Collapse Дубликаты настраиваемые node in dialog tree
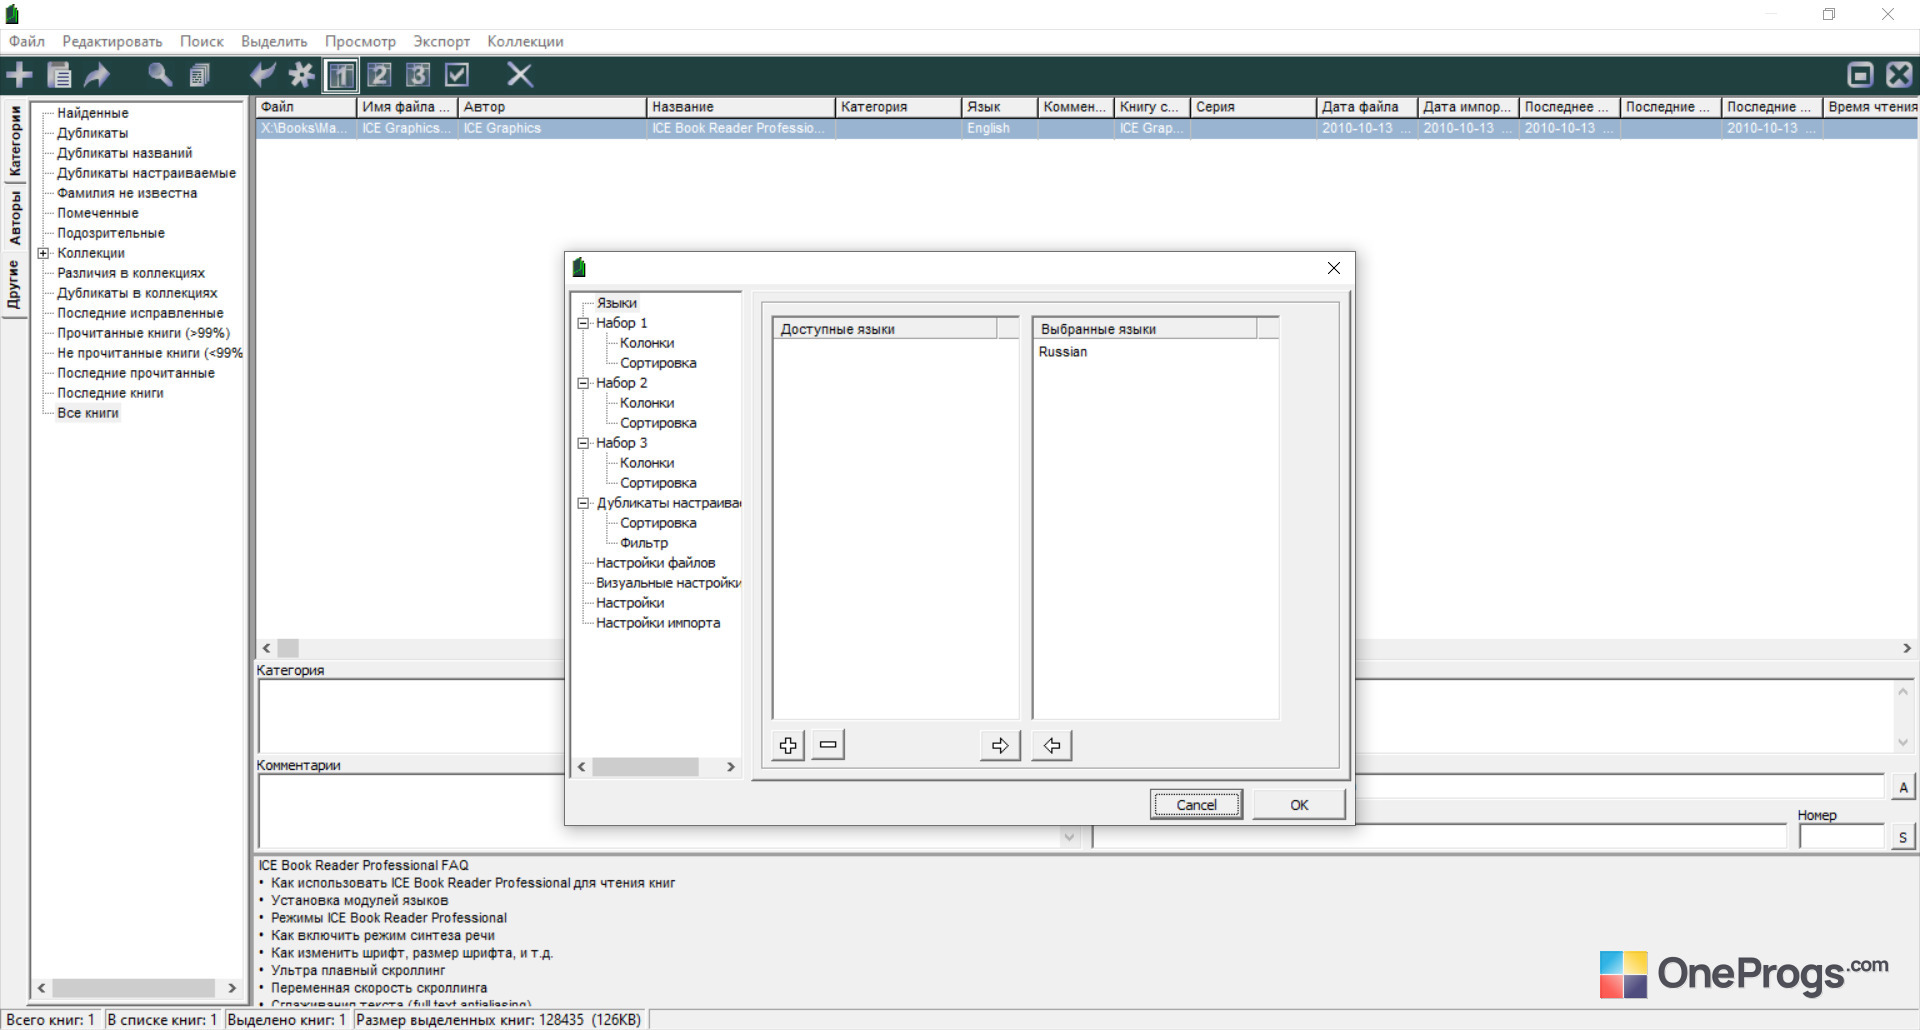 coord(584,503)
